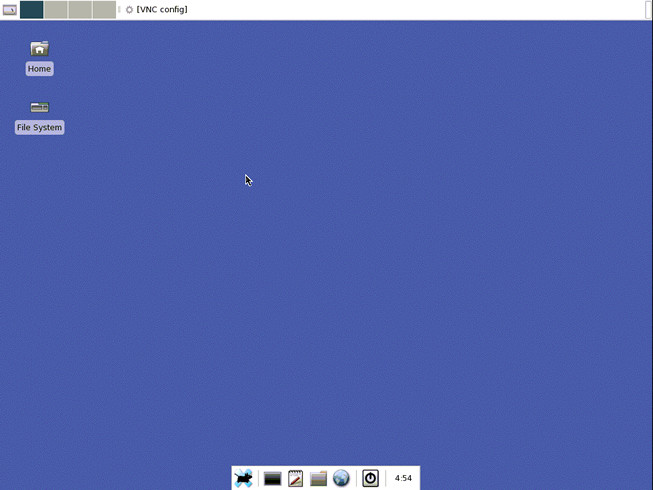Select the File System drive icon

[x=39, y=107]
